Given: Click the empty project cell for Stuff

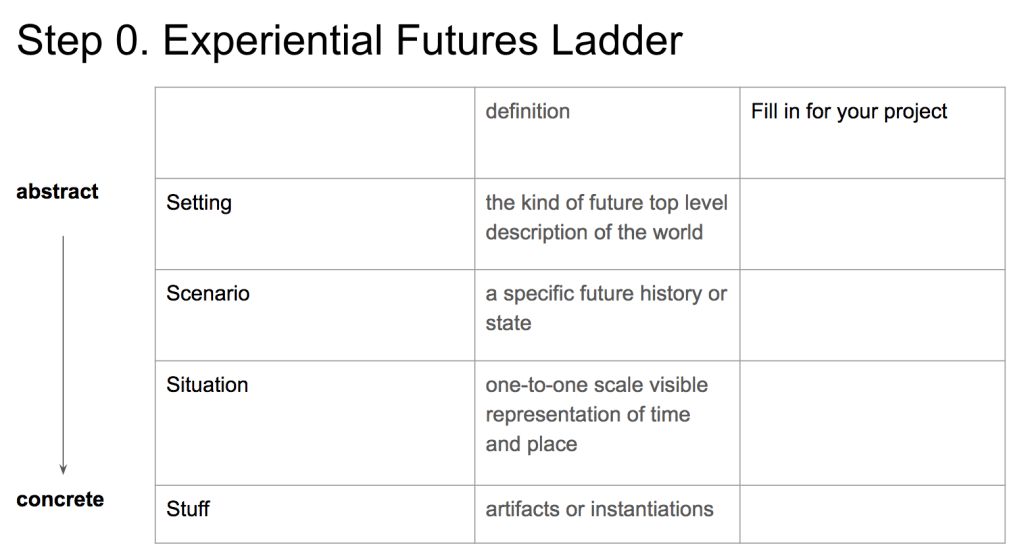Looking at the screenshot, I should [x=872, y=514].
